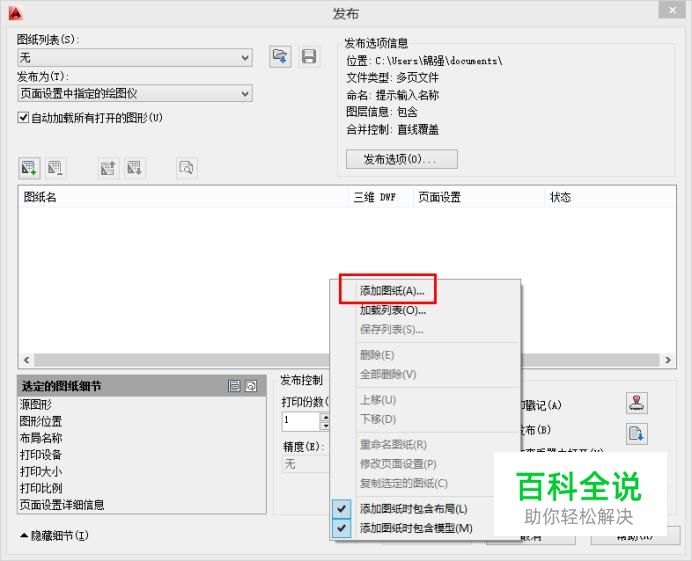Click the remove sheets toolbar icon
This screenshot has height=561, width=692.
[x=56, y=168]
